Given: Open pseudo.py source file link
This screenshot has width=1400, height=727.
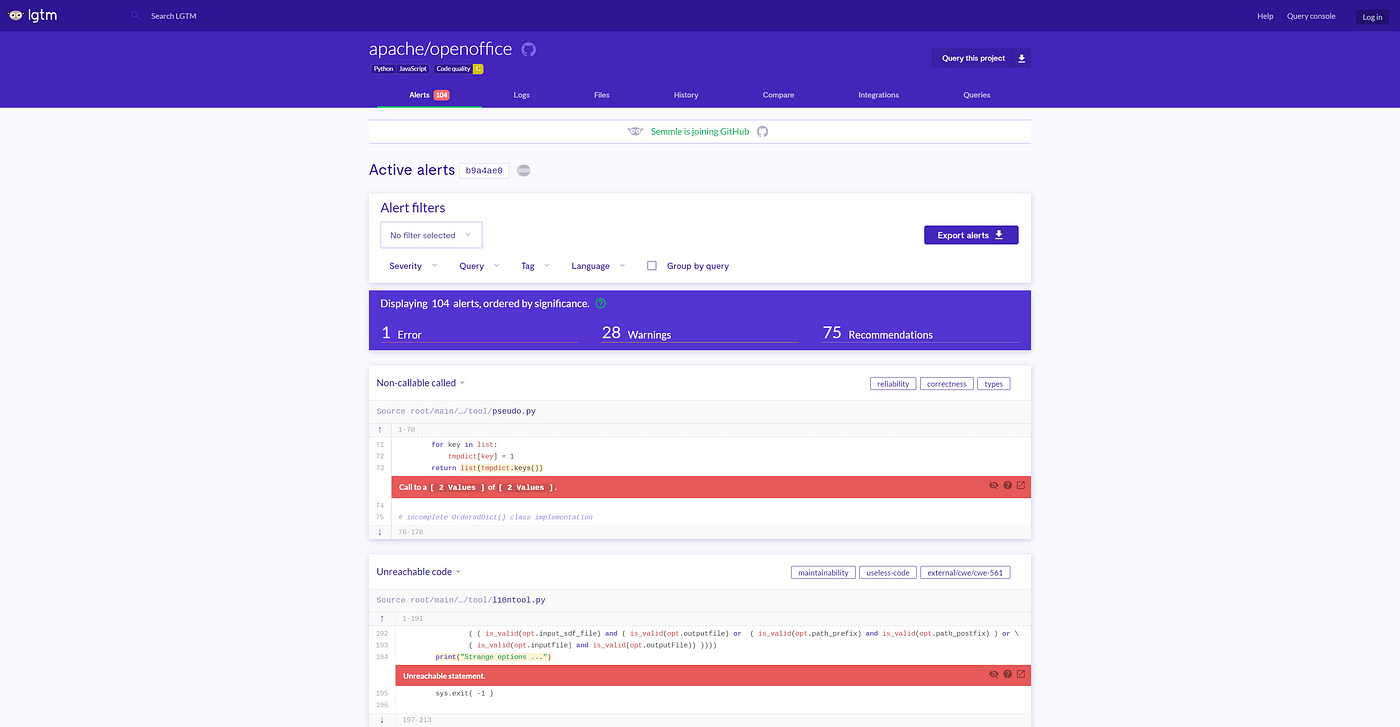Looking at the screenshot, I should [x=515, y=411].
